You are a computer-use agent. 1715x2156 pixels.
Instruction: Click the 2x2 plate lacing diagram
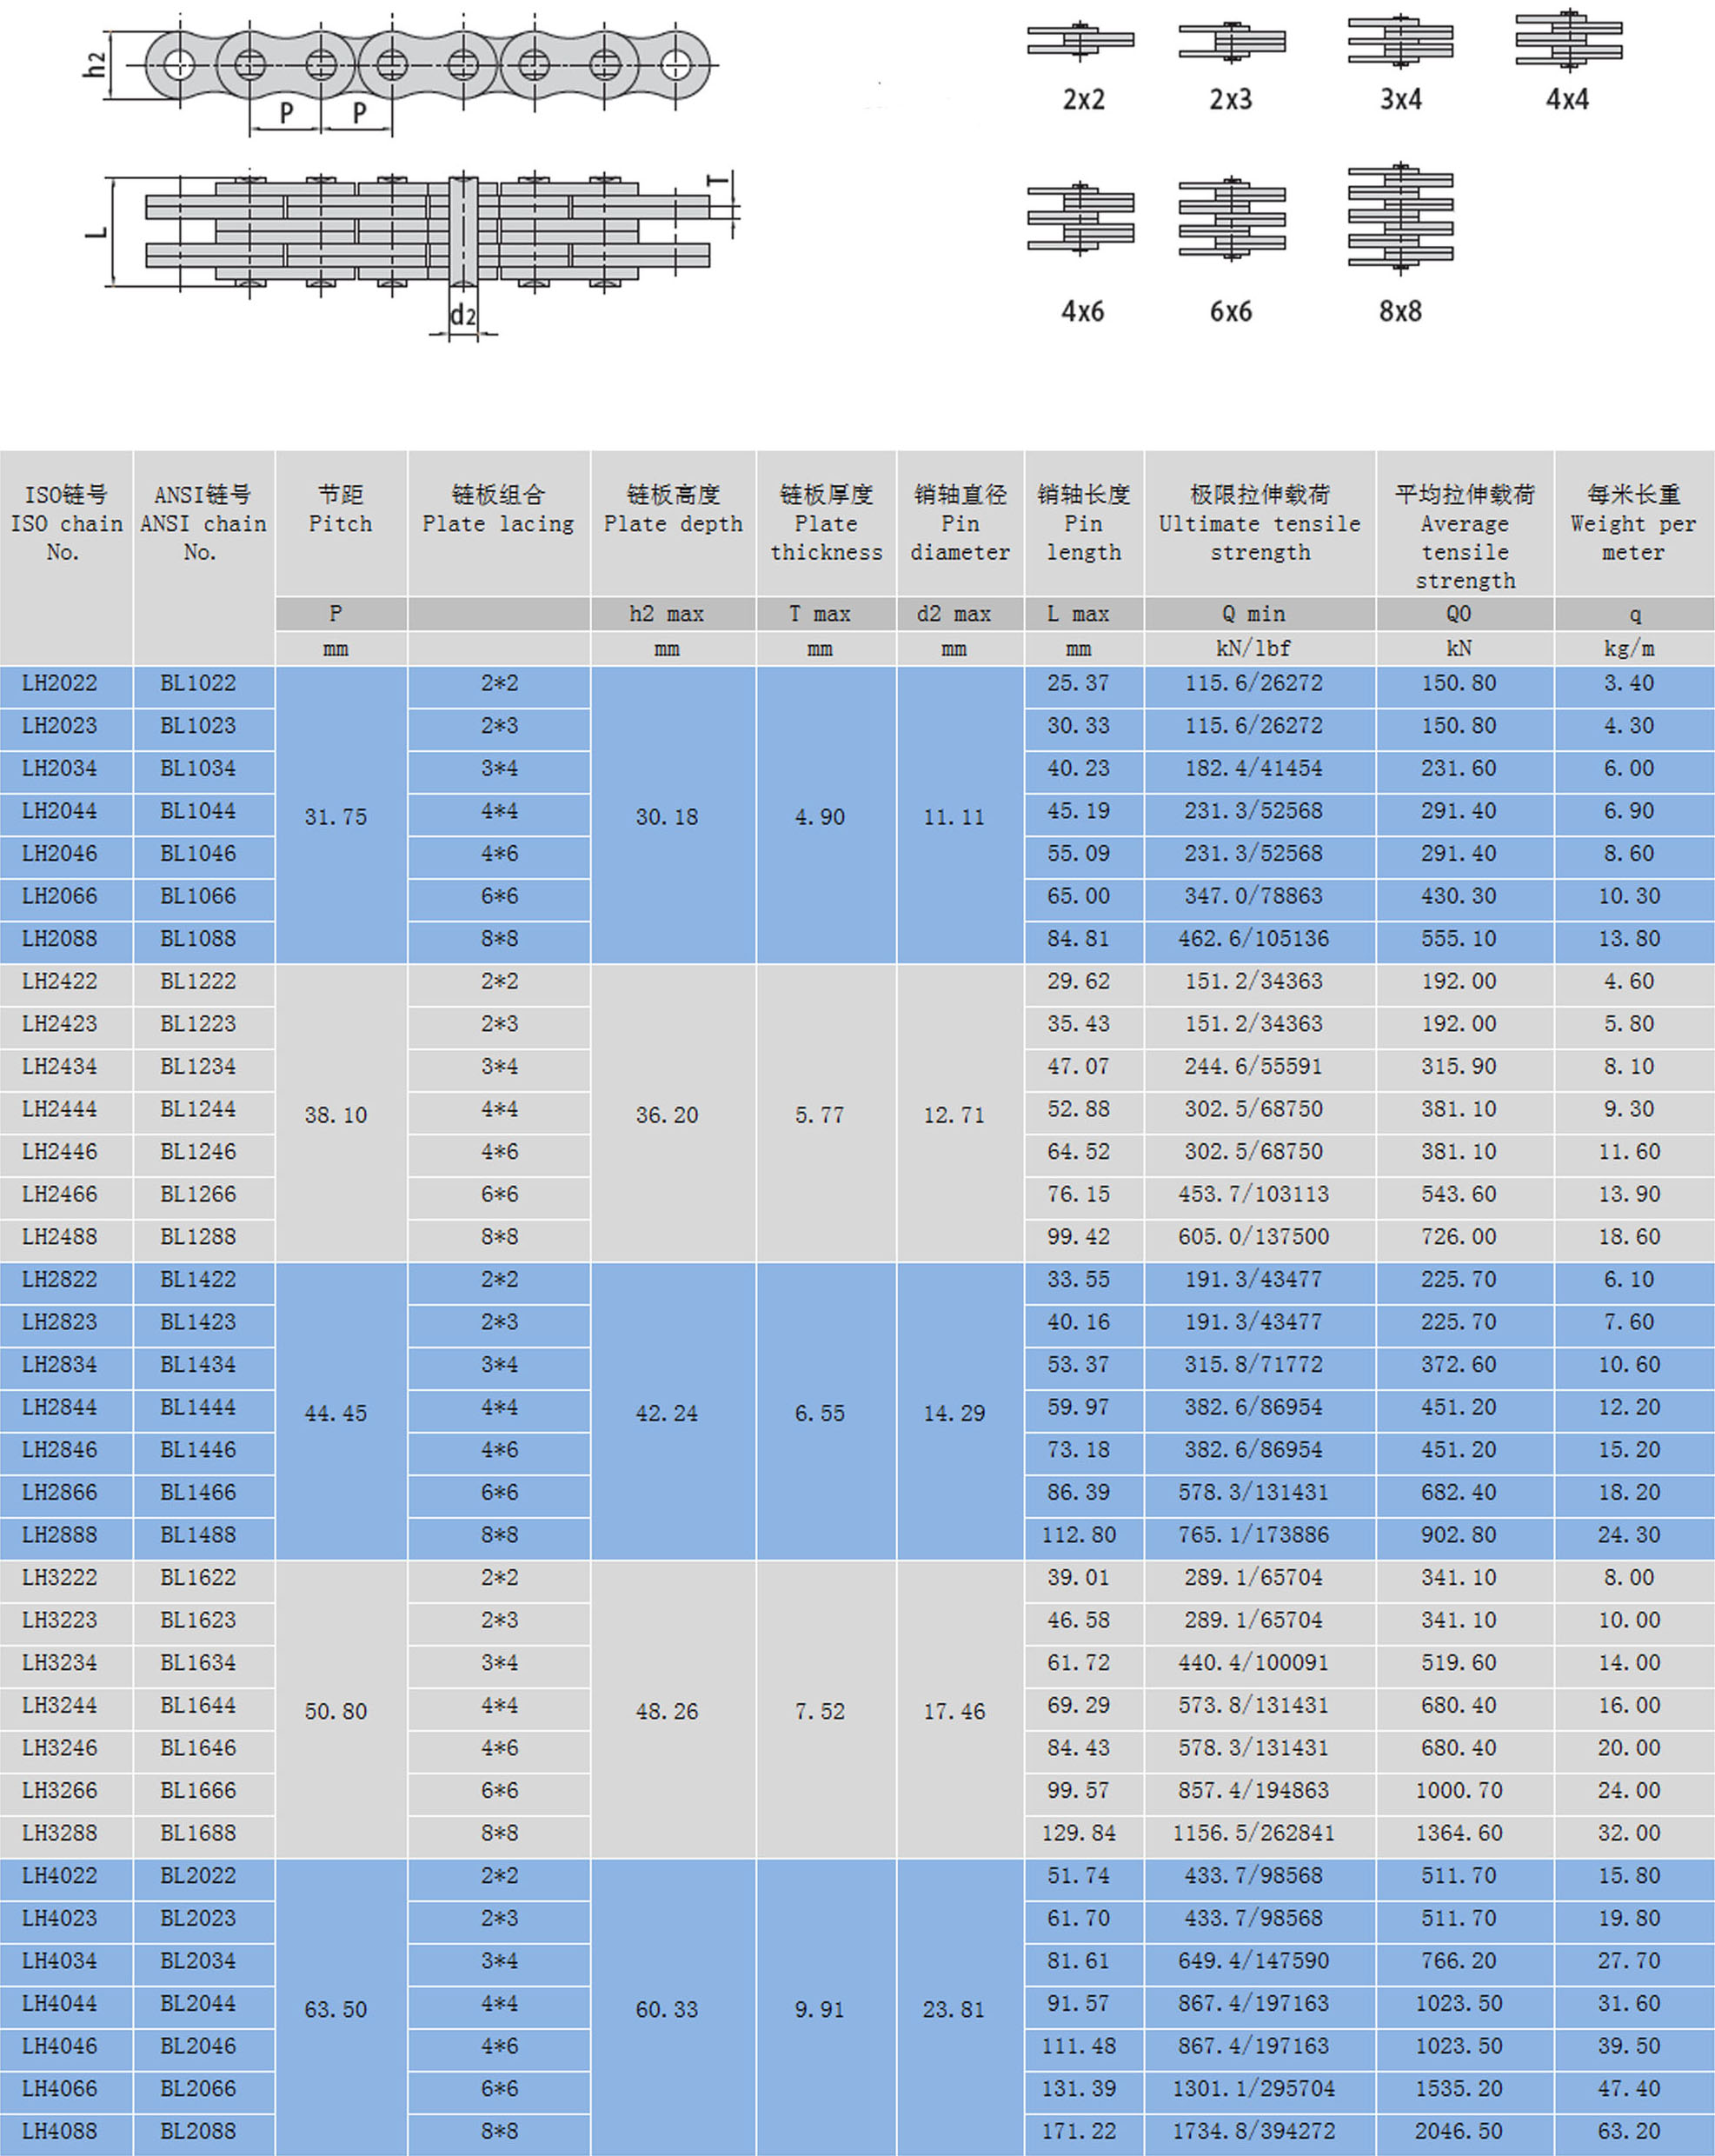point(1080,41)
